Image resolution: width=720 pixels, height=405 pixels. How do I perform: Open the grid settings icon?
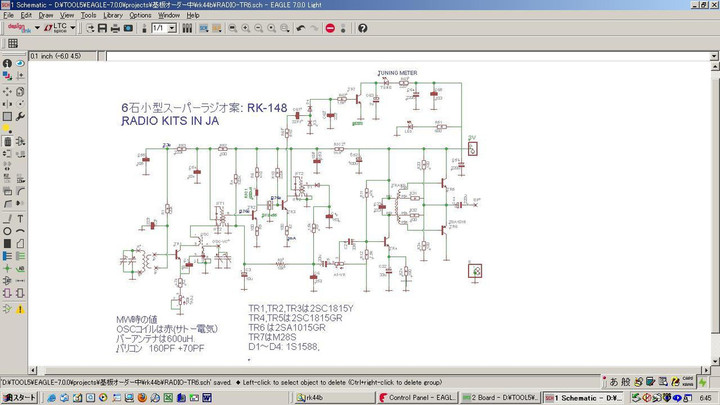(13, 44)
